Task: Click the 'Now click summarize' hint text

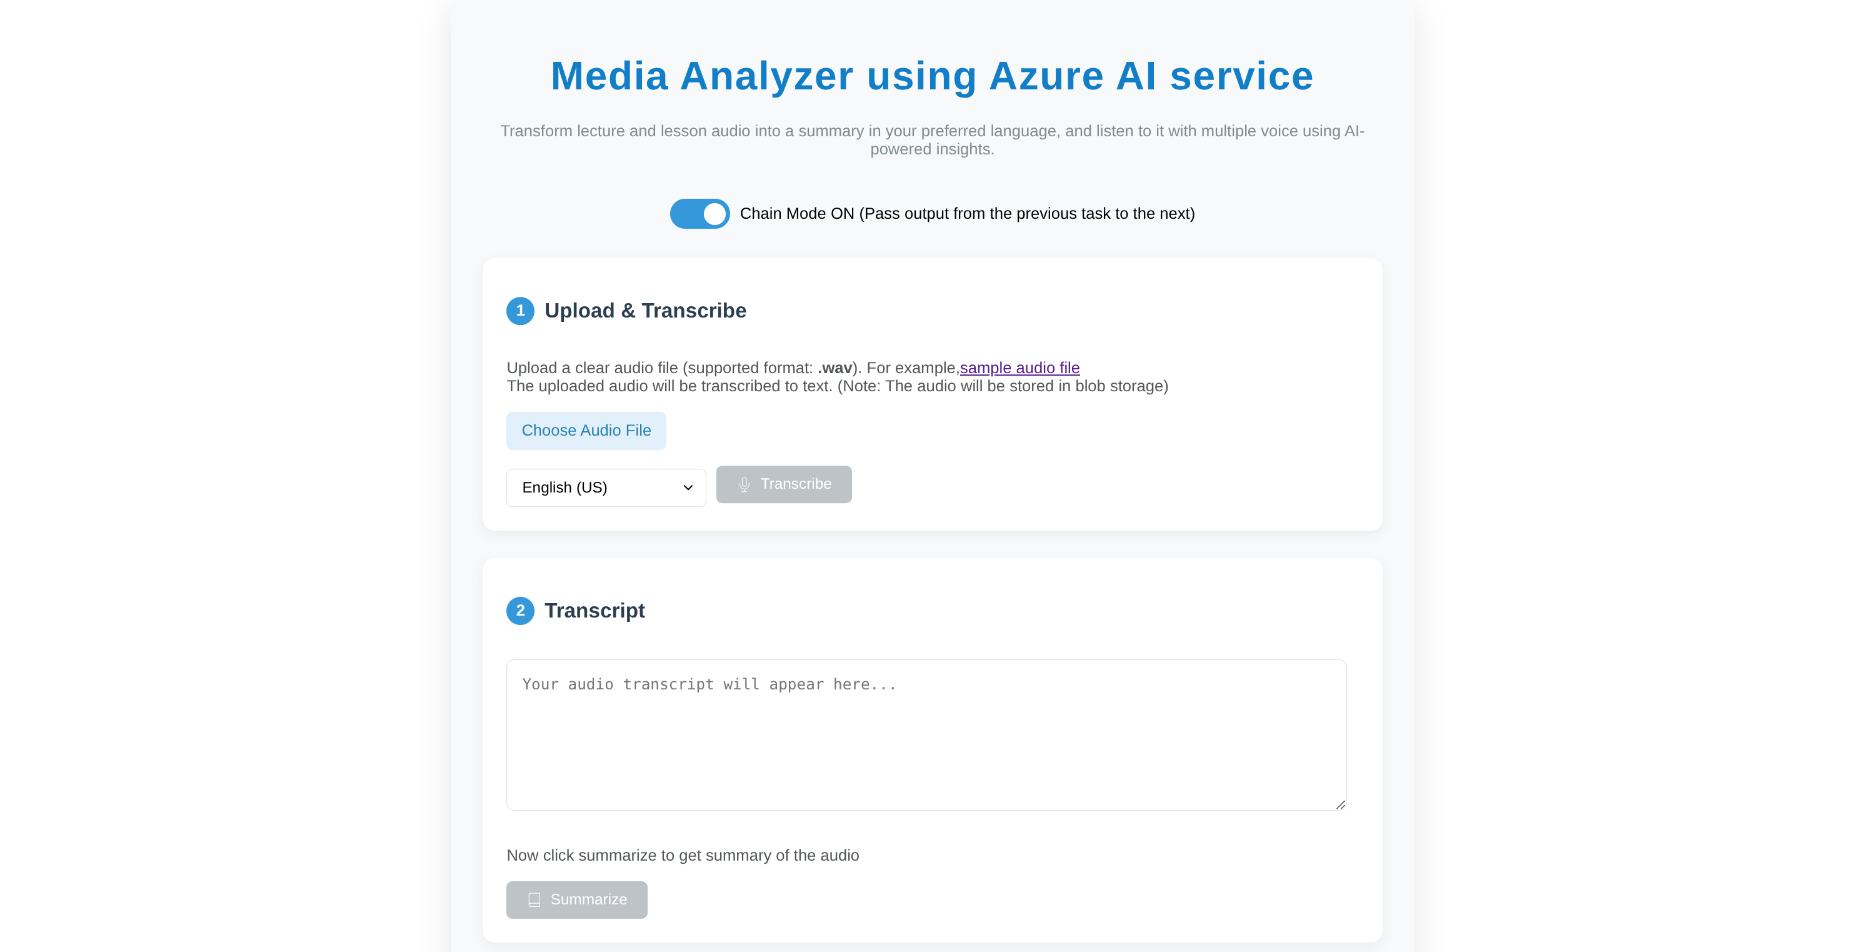Action: (x=682, y=856)
